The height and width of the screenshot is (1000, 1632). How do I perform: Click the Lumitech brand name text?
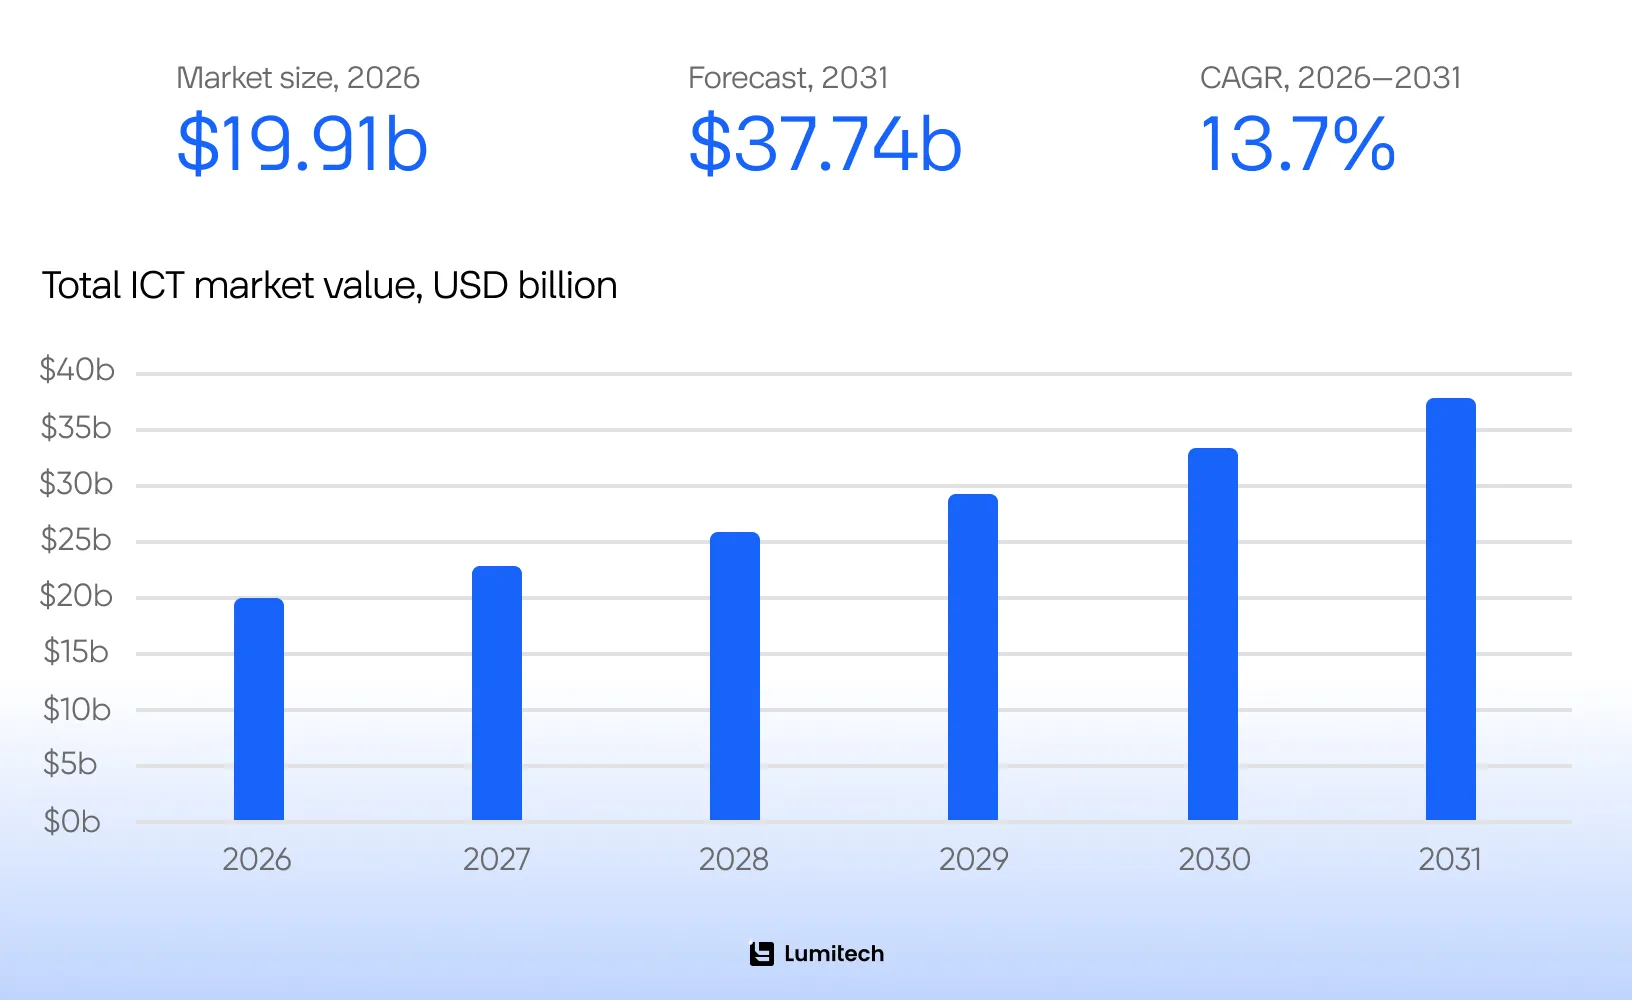[834, 954]
